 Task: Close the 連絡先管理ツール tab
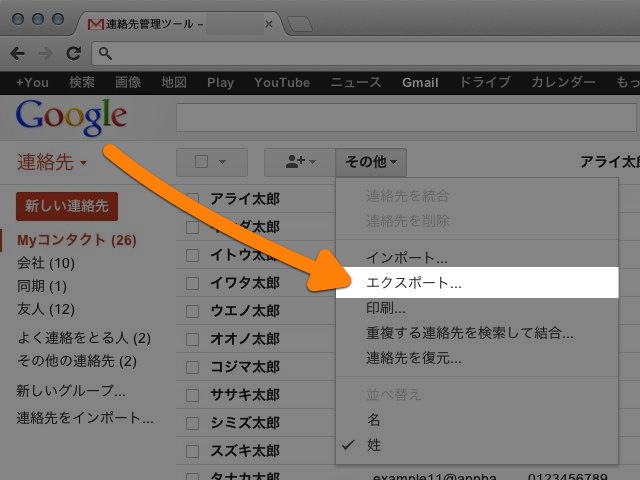pyautogui.click(x=269, y=24)
